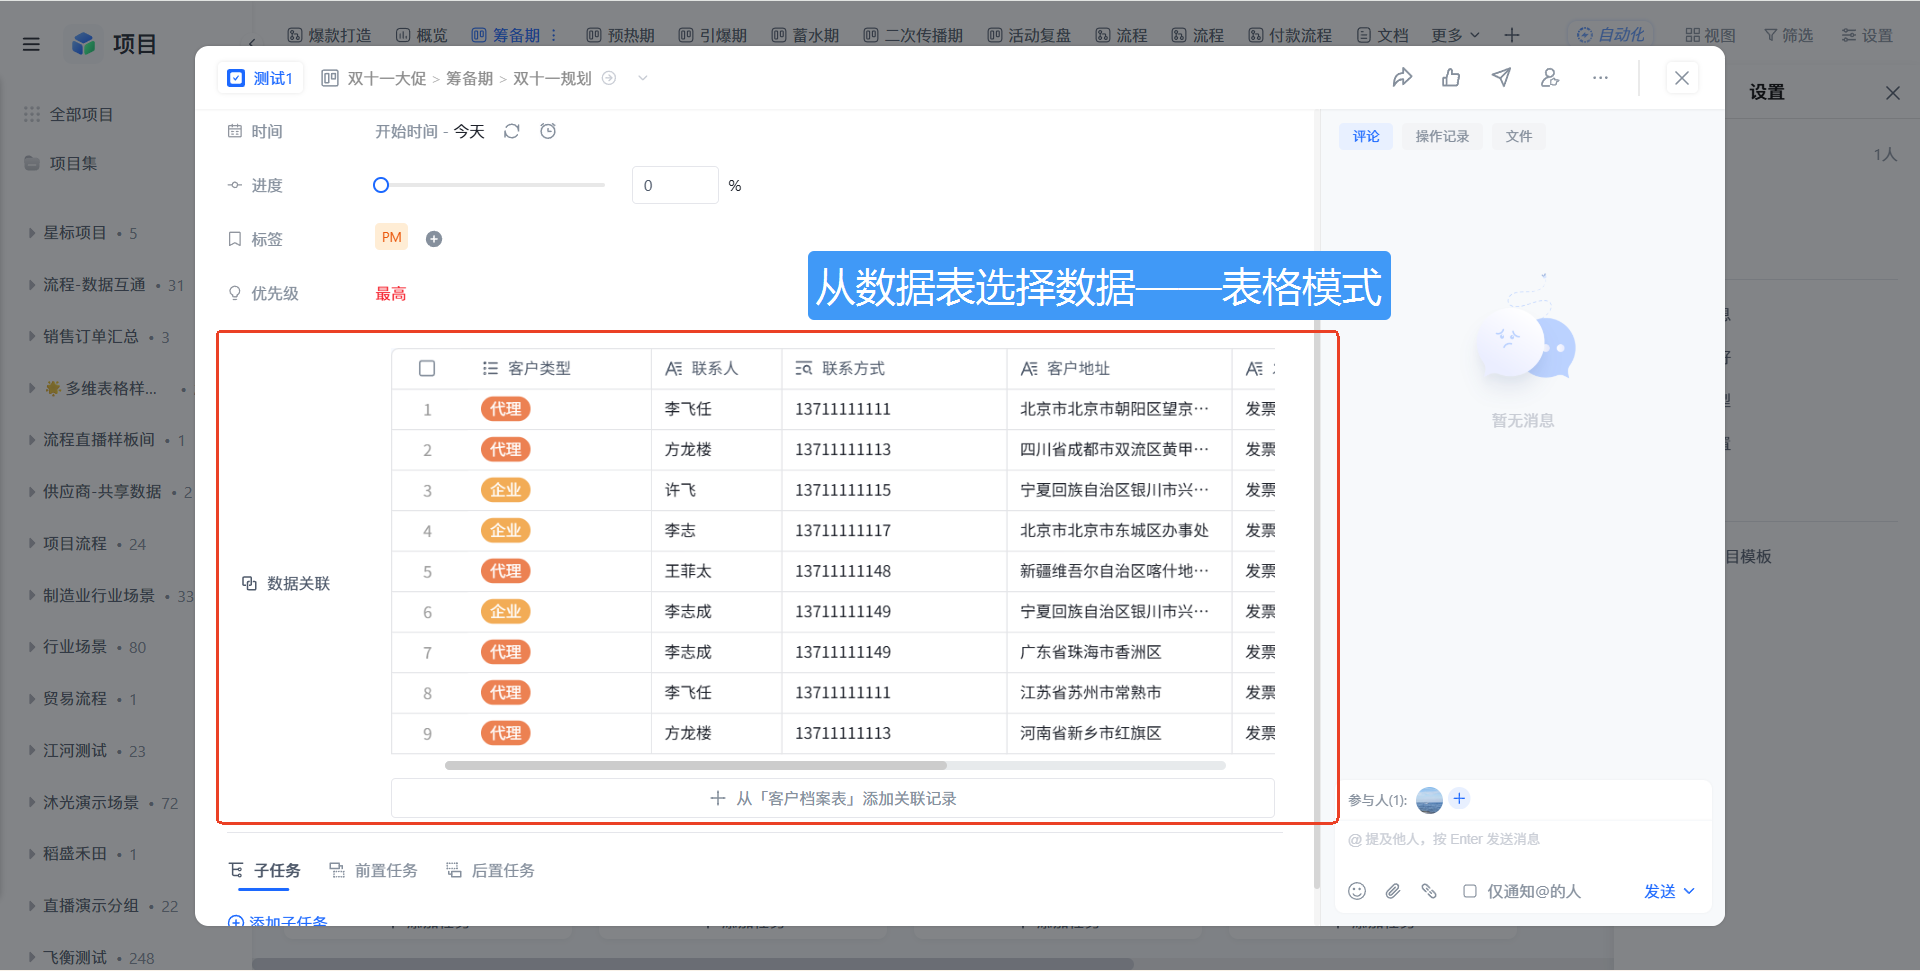1920x971 pixels.
Task: Open the three-dot more options menu
Action: [1600, 78]
